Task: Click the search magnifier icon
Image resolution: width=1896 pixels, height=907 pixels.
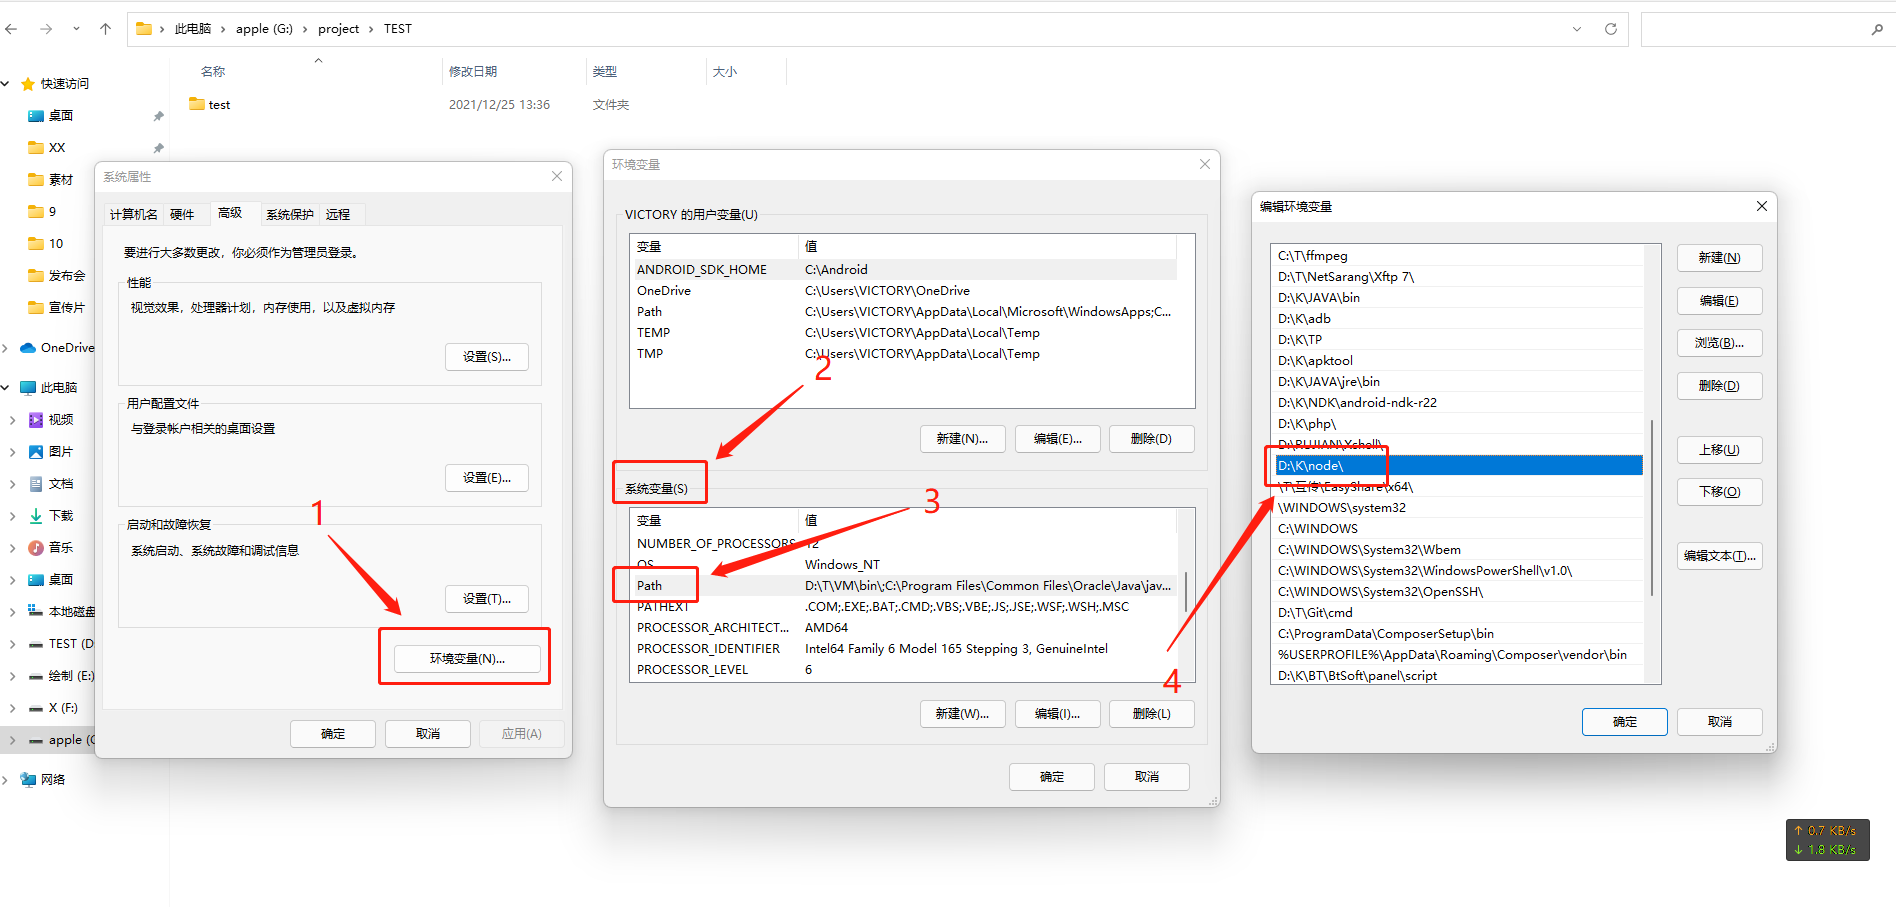Action: 1876,30
